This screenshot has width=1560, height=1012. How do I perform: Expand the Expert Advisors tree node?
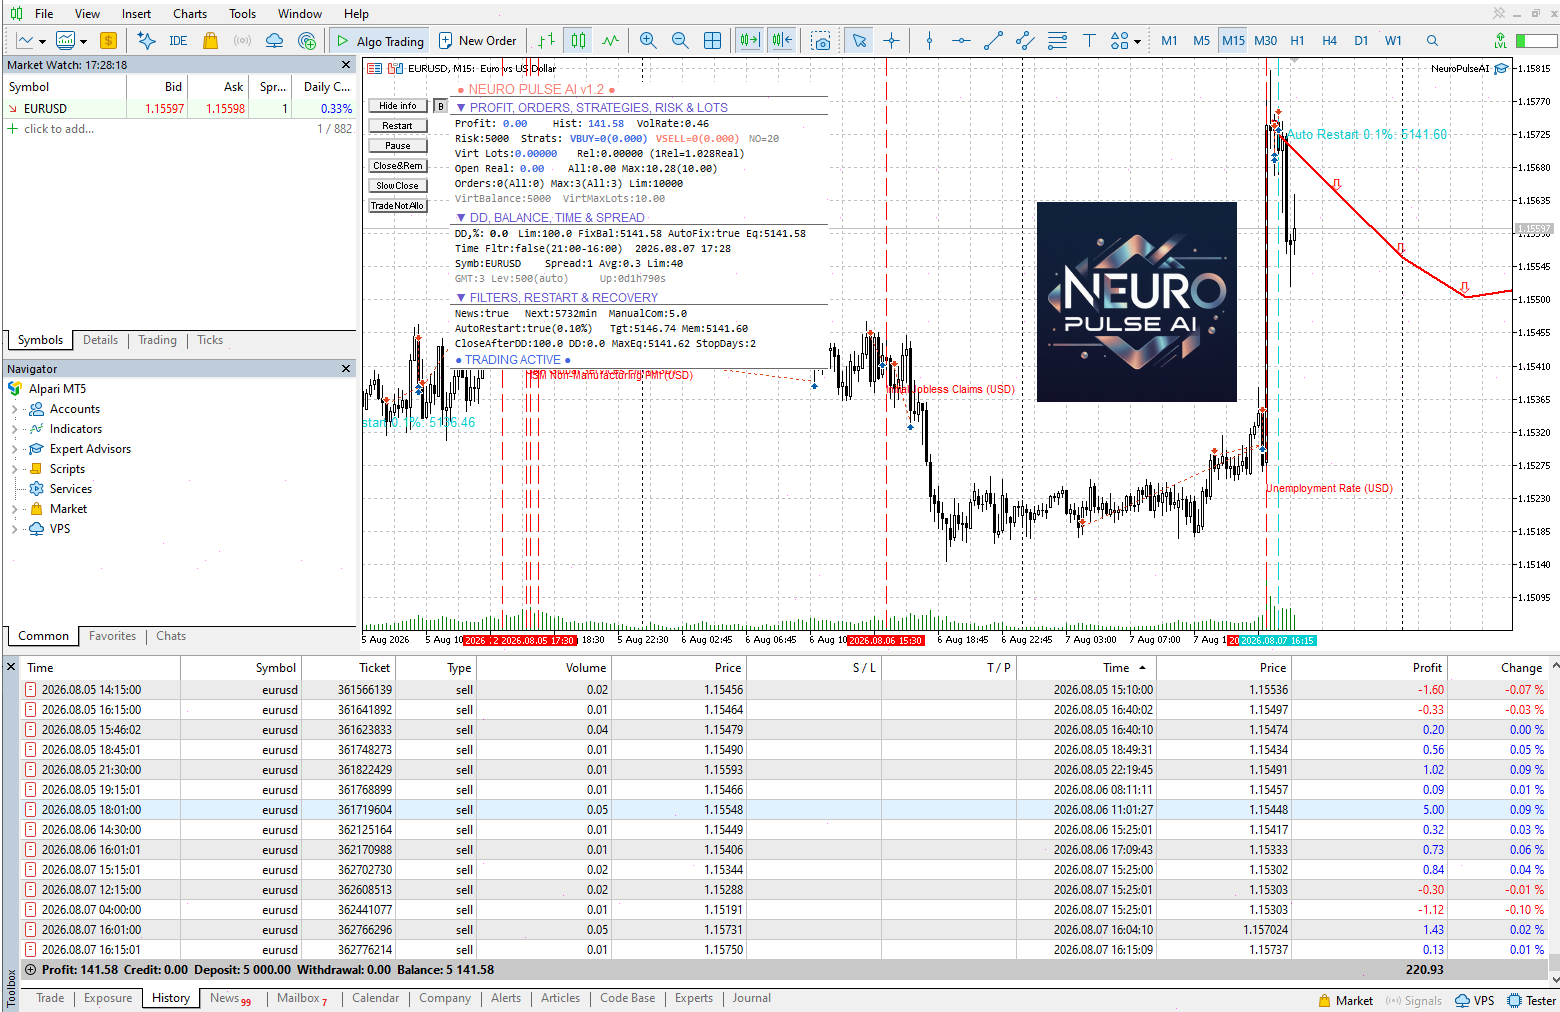tap(14, 449)
